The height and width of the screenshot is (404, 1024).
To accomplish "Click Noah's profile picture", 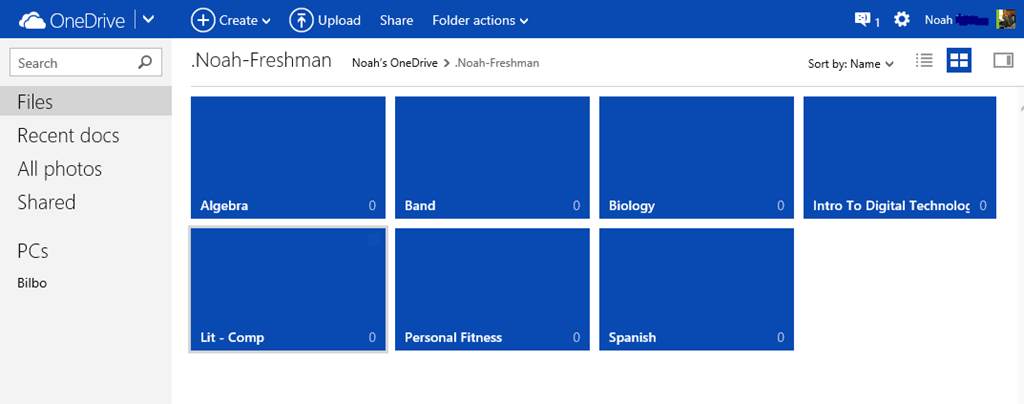I will tap(1006, 19).
